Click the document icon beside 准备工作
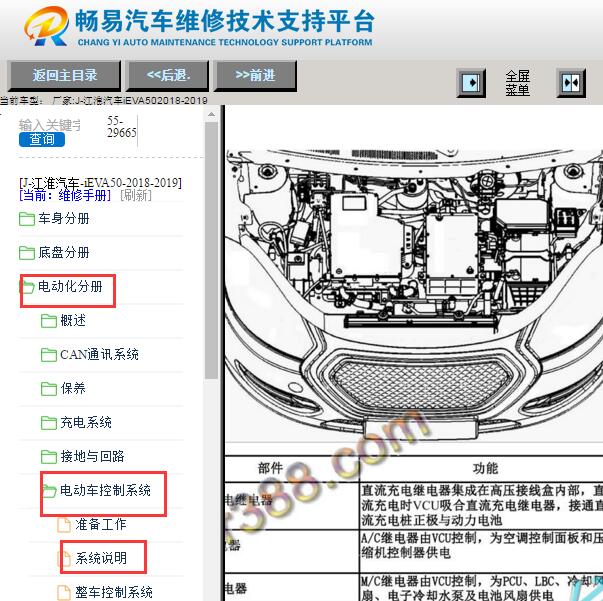 click(64, 525)
